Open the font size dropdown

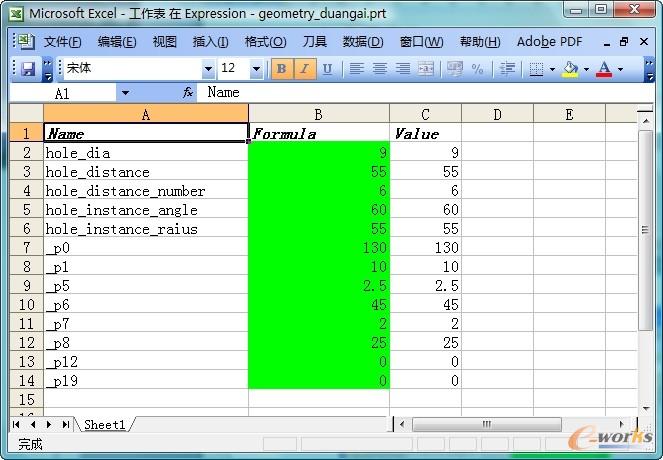(256, 69)
